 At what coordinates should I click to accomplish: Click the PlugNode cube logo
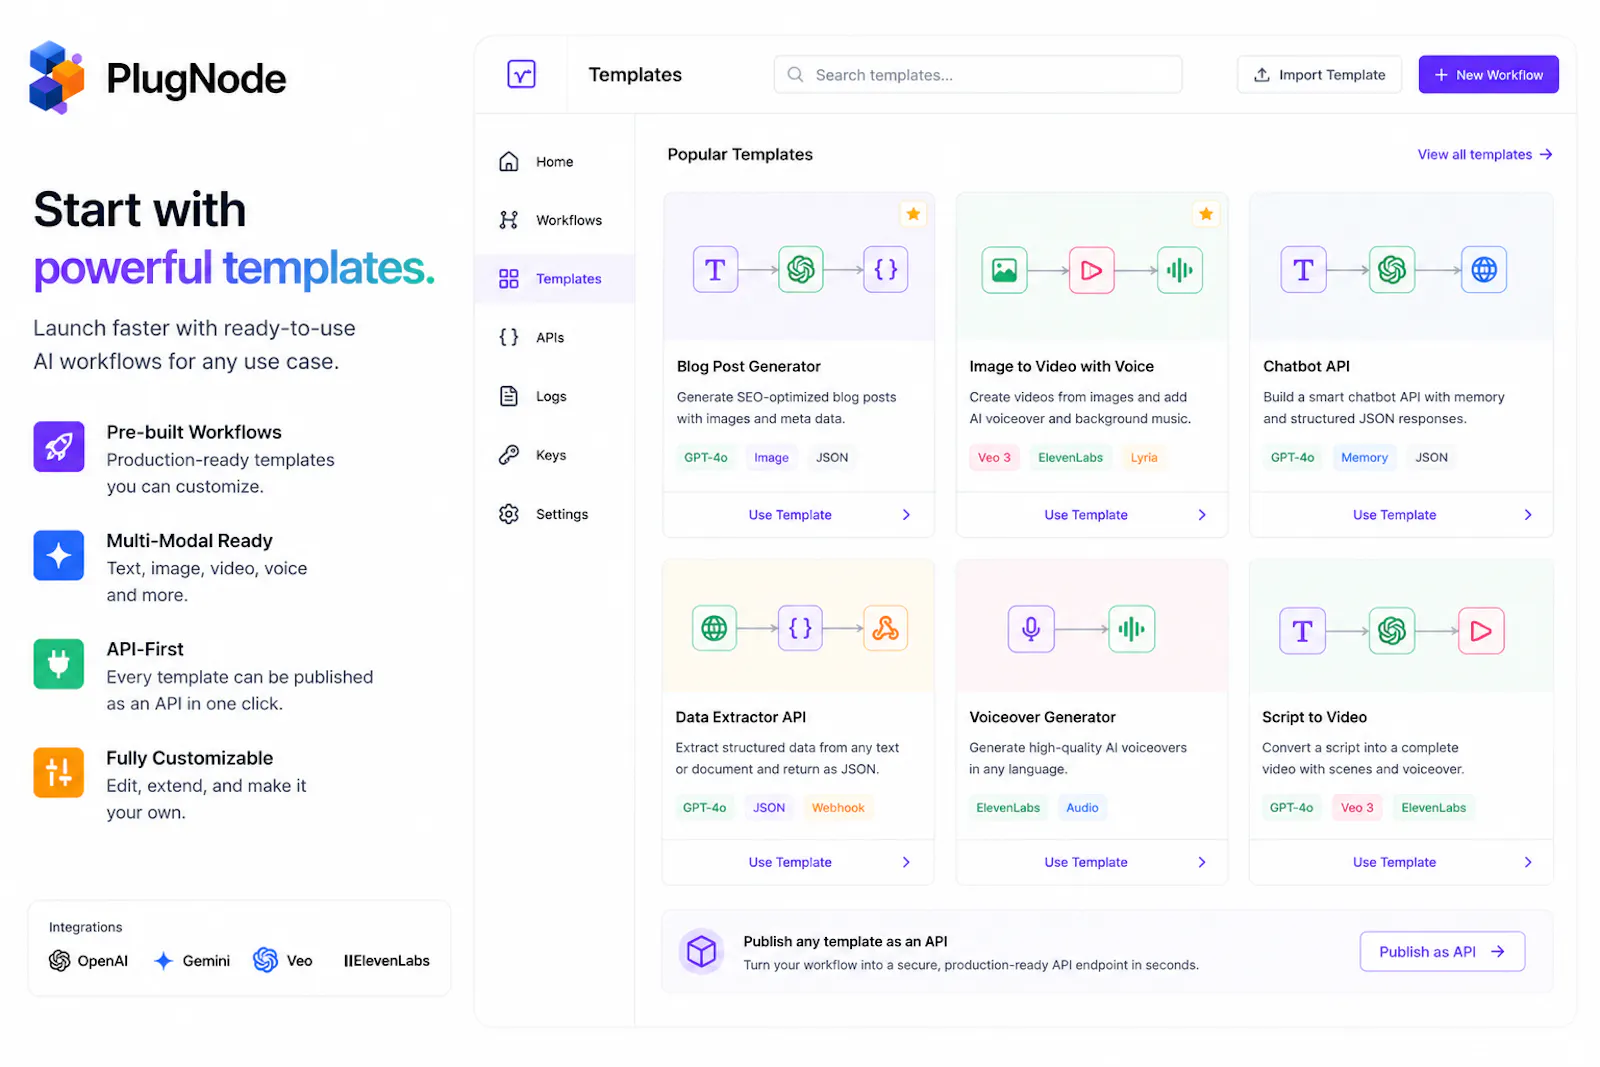[x=57, y=78]
